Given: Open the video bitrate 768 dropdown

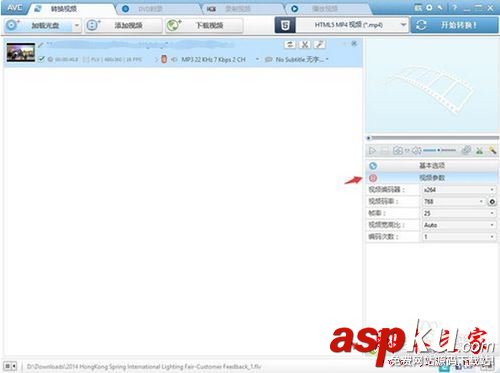Looking at the screenshot, I should (453, 201).
